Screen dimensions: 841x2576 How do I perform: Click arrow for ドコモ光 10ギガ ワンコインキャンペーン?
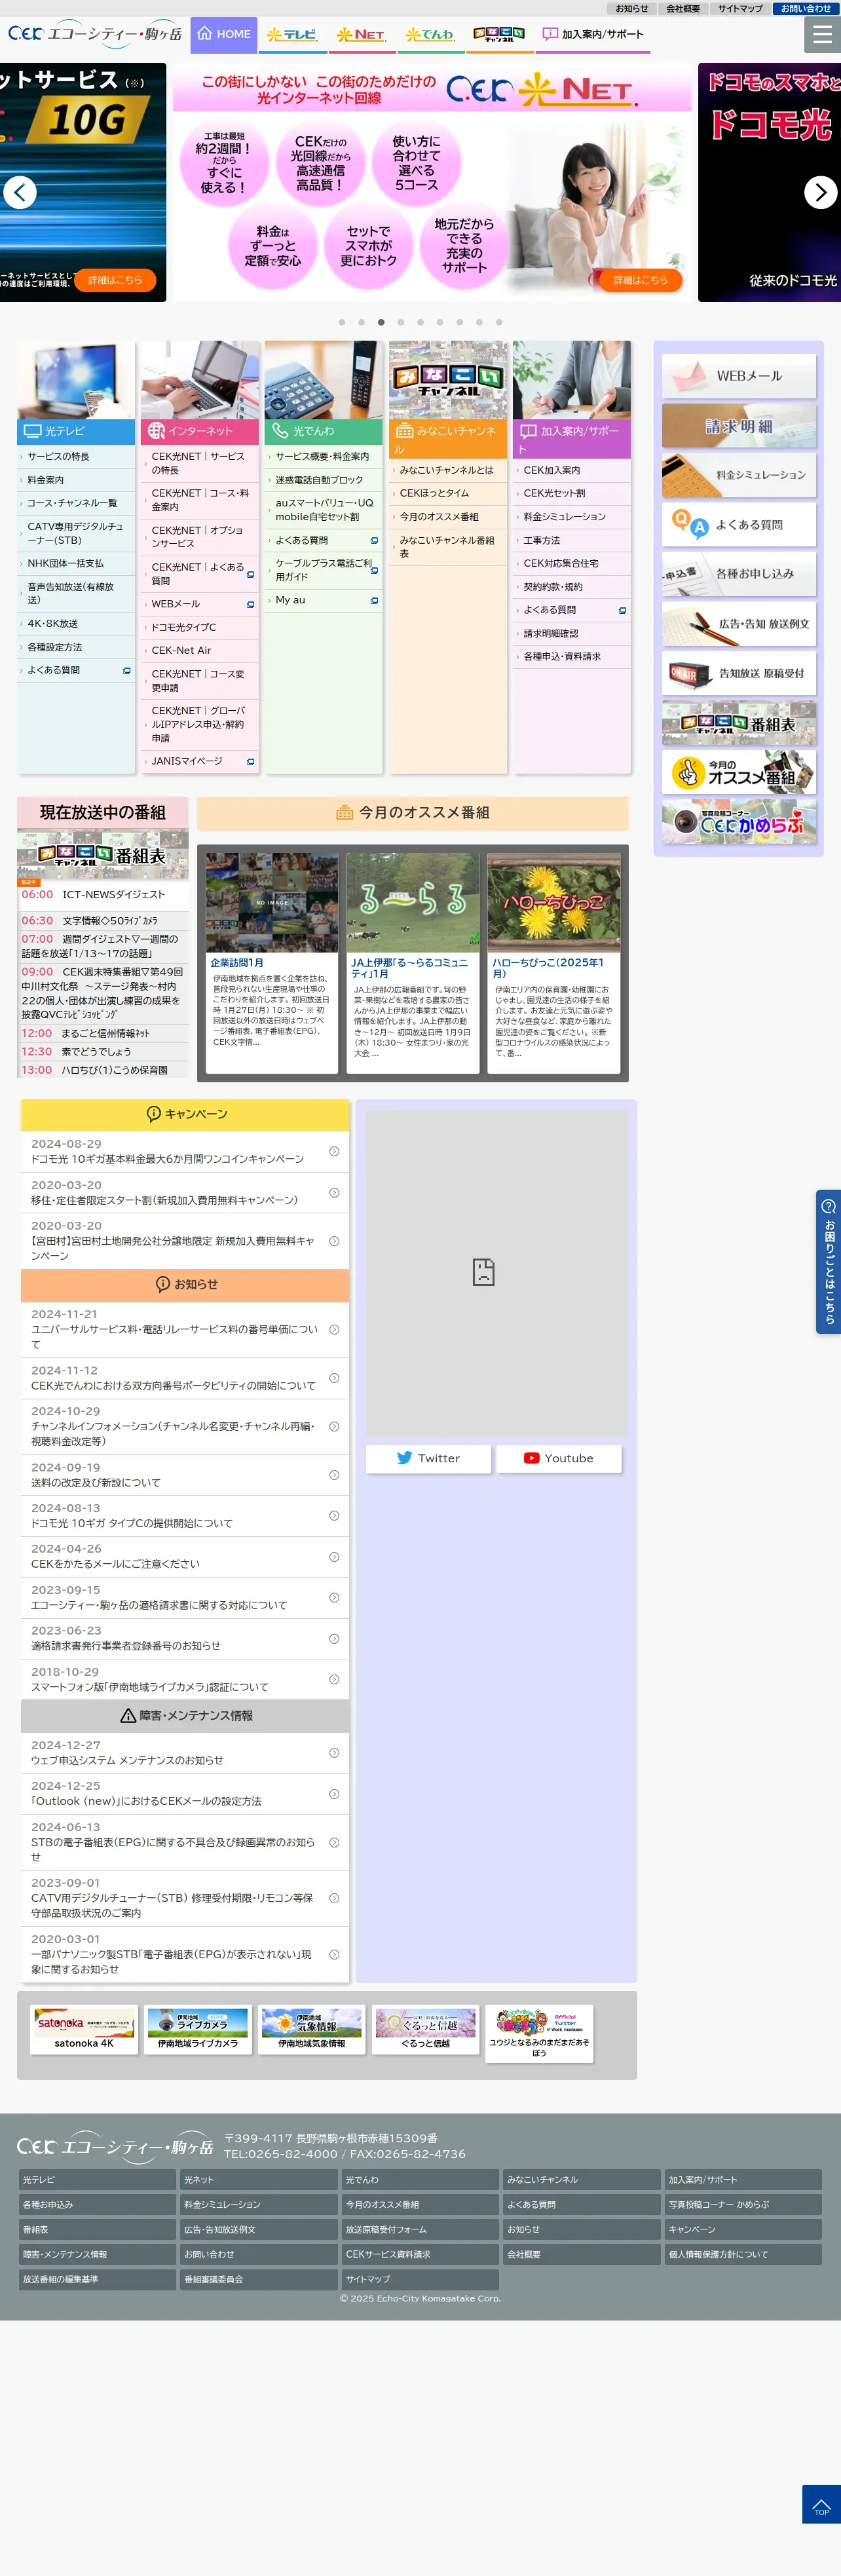(x=334, y=1151)
